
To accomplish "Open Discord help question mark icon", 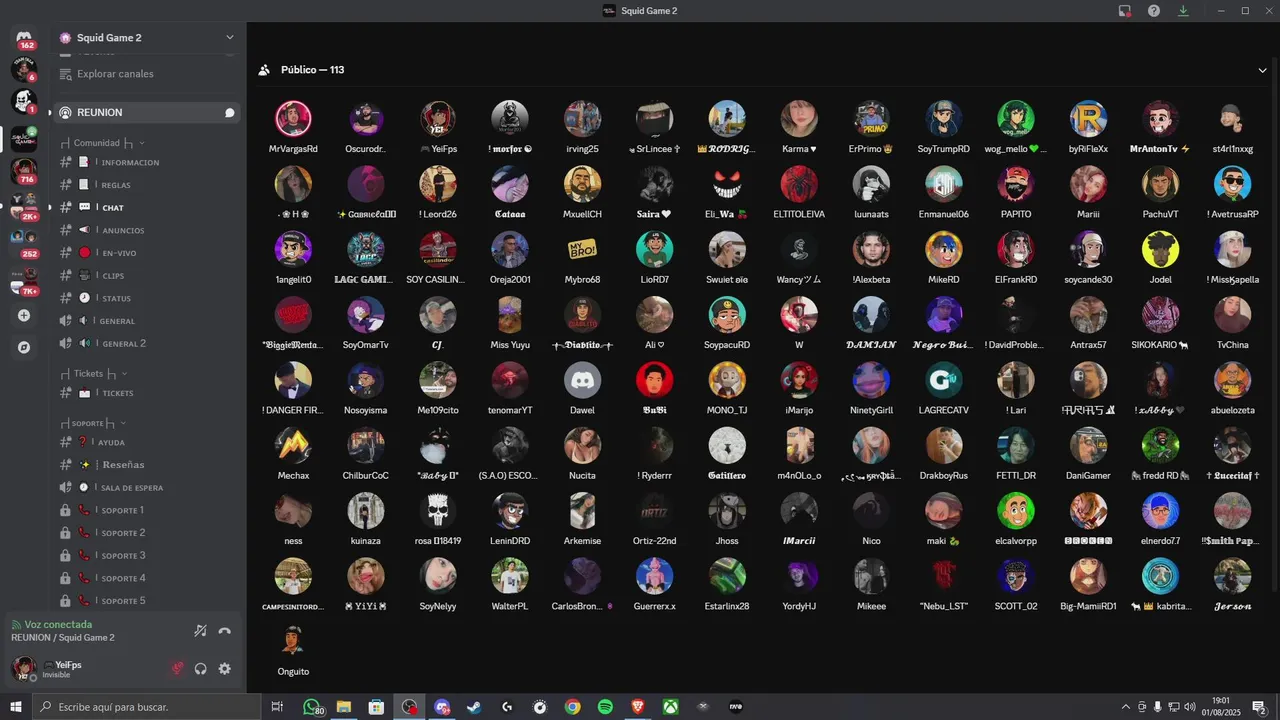I will tap(1154, 11).
